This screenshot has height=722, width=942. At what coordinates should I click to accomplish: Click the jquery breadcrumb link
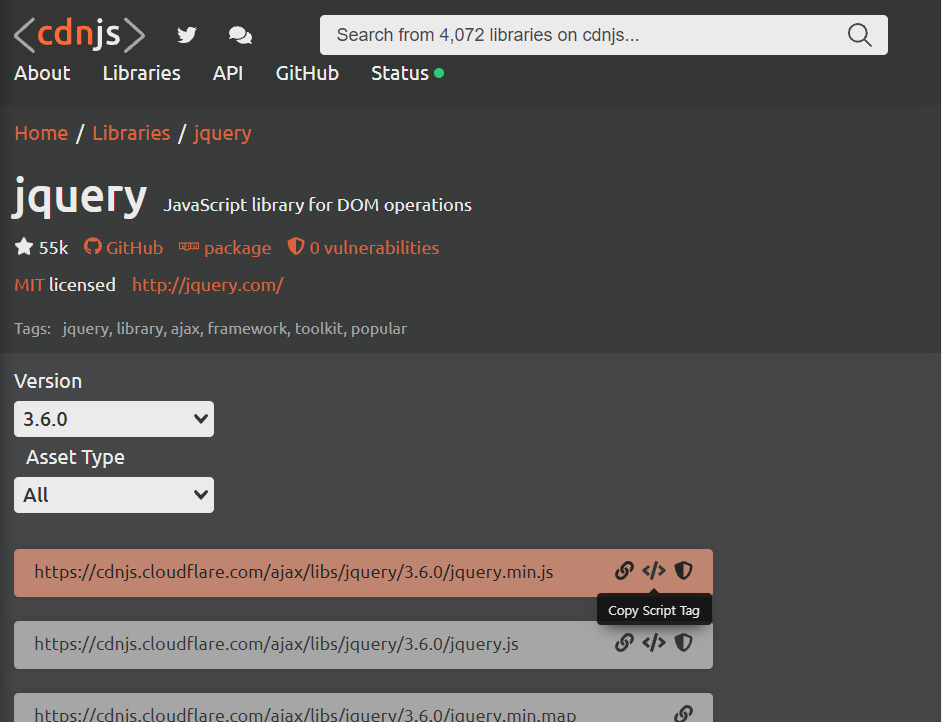pyautogui.click(x=222, y=133)
